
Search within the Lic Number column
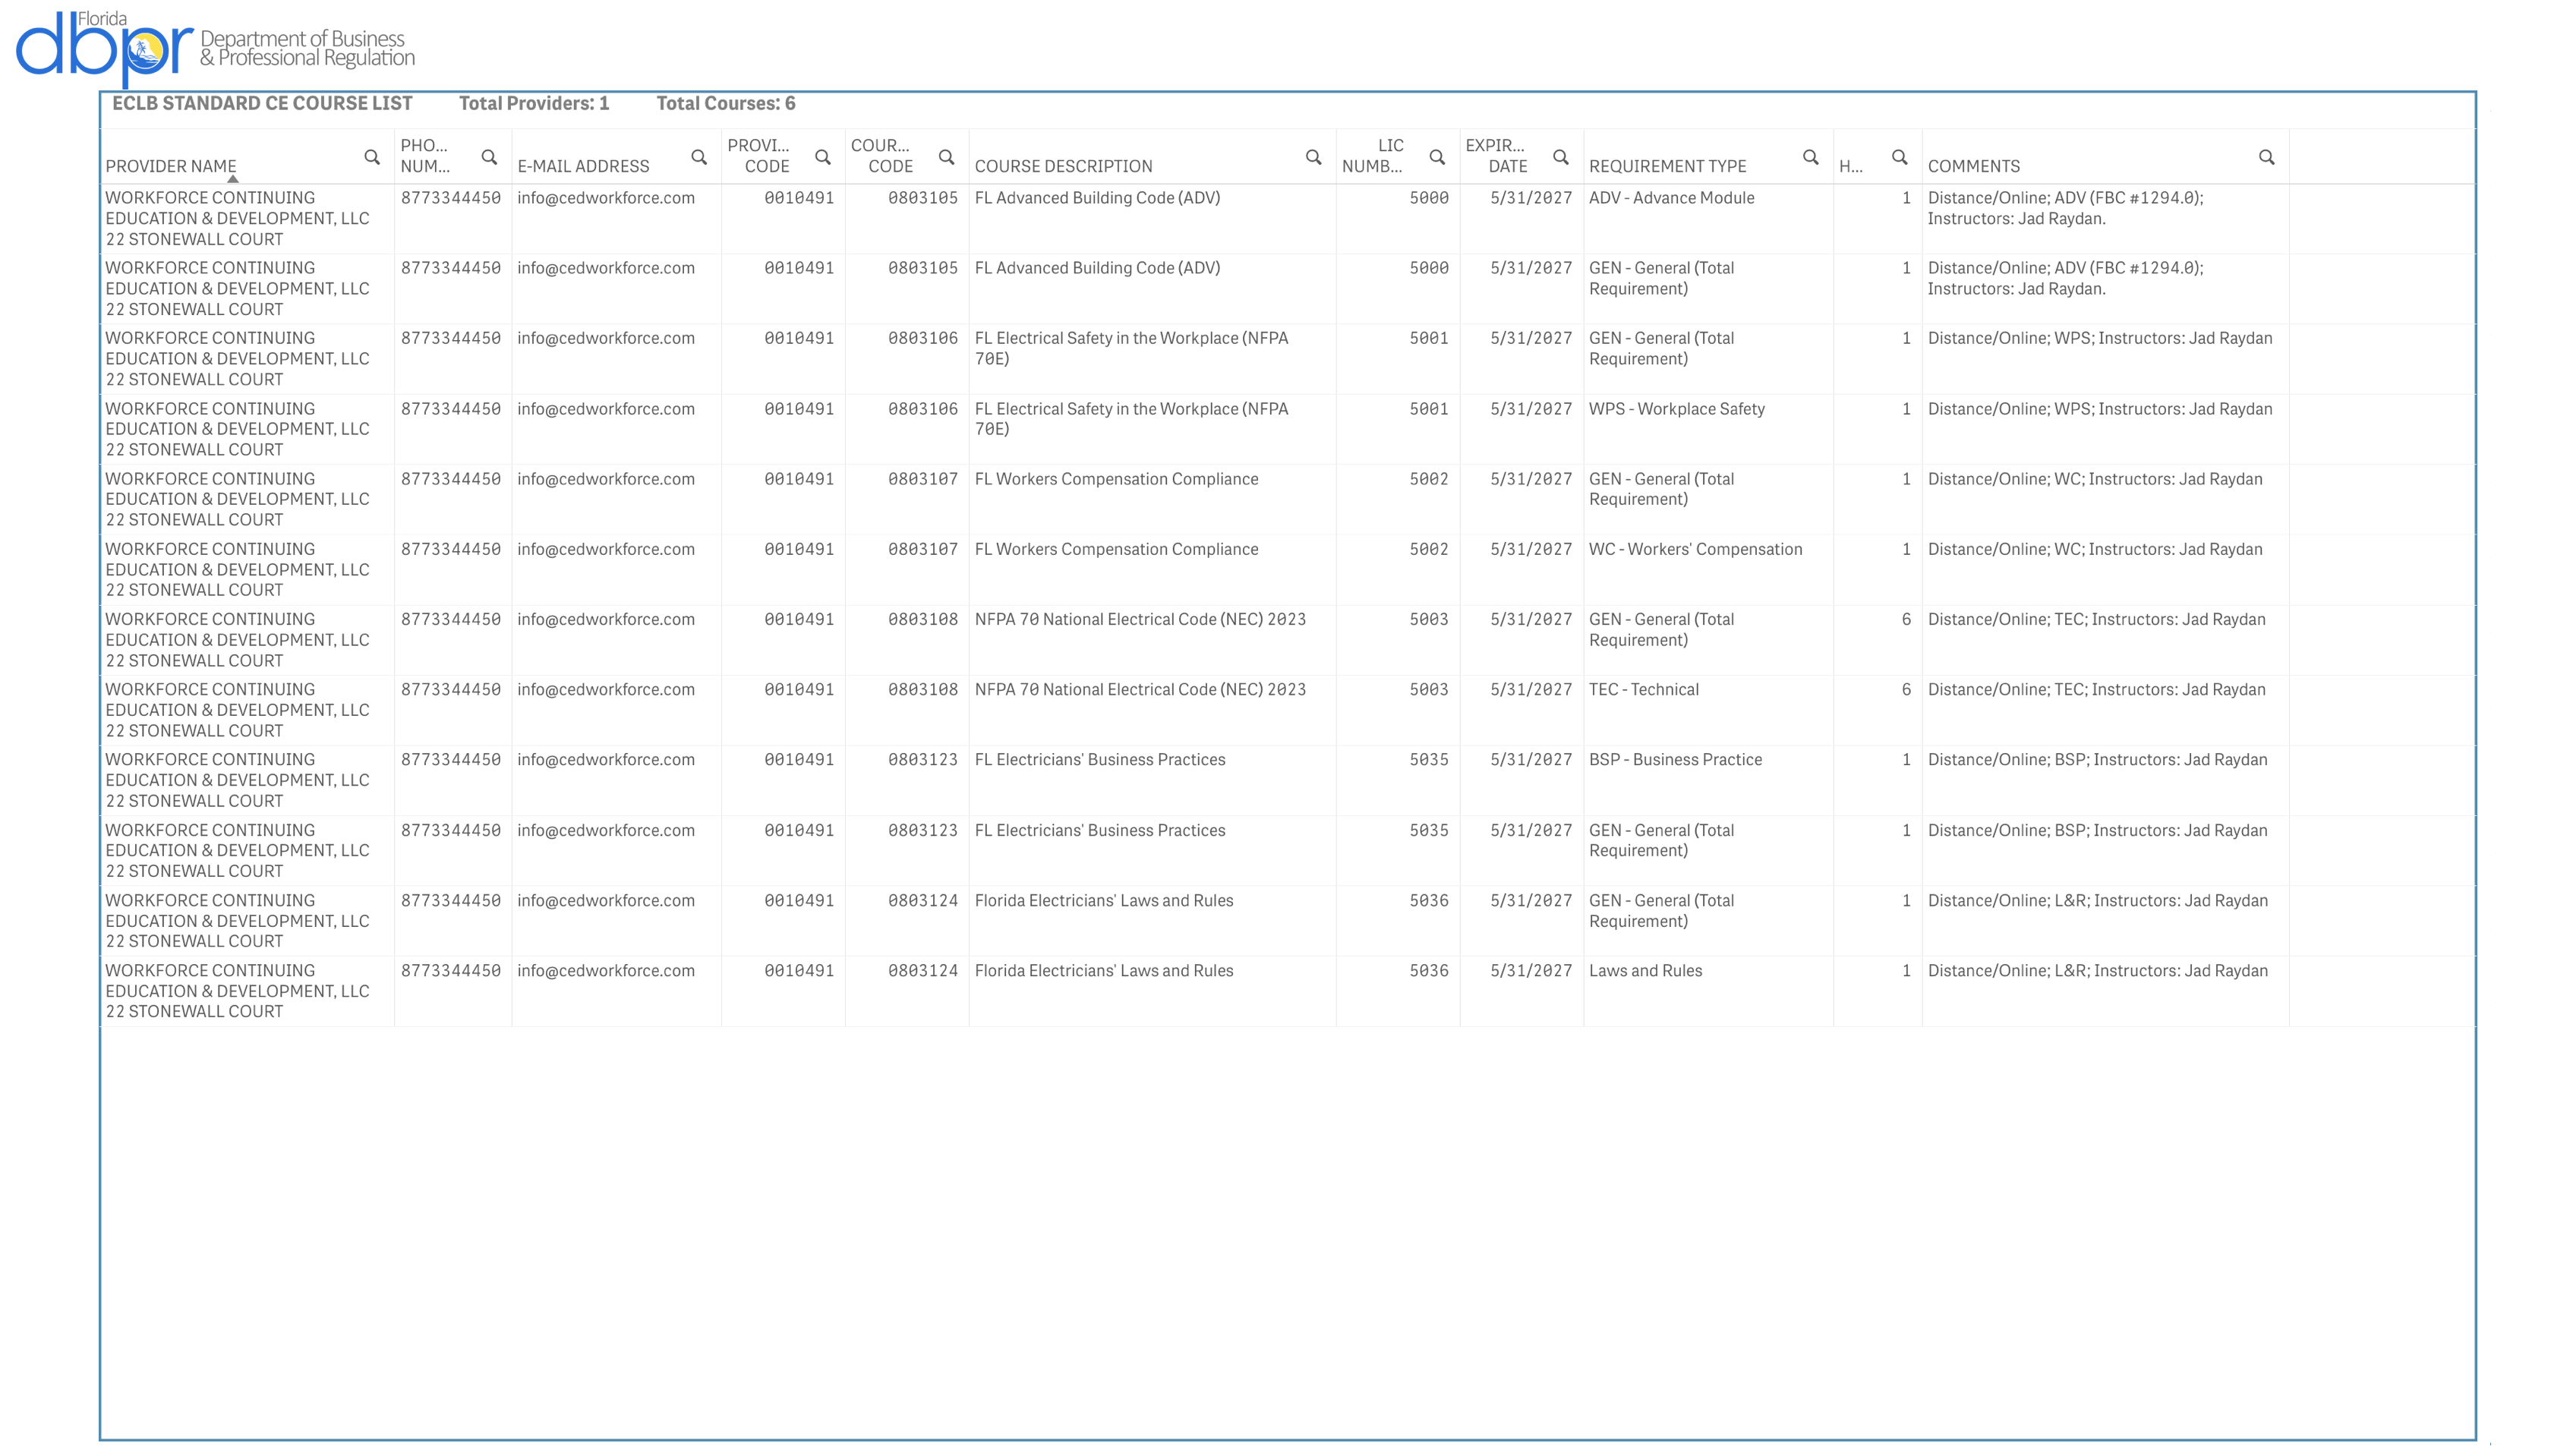point(1437,157)
